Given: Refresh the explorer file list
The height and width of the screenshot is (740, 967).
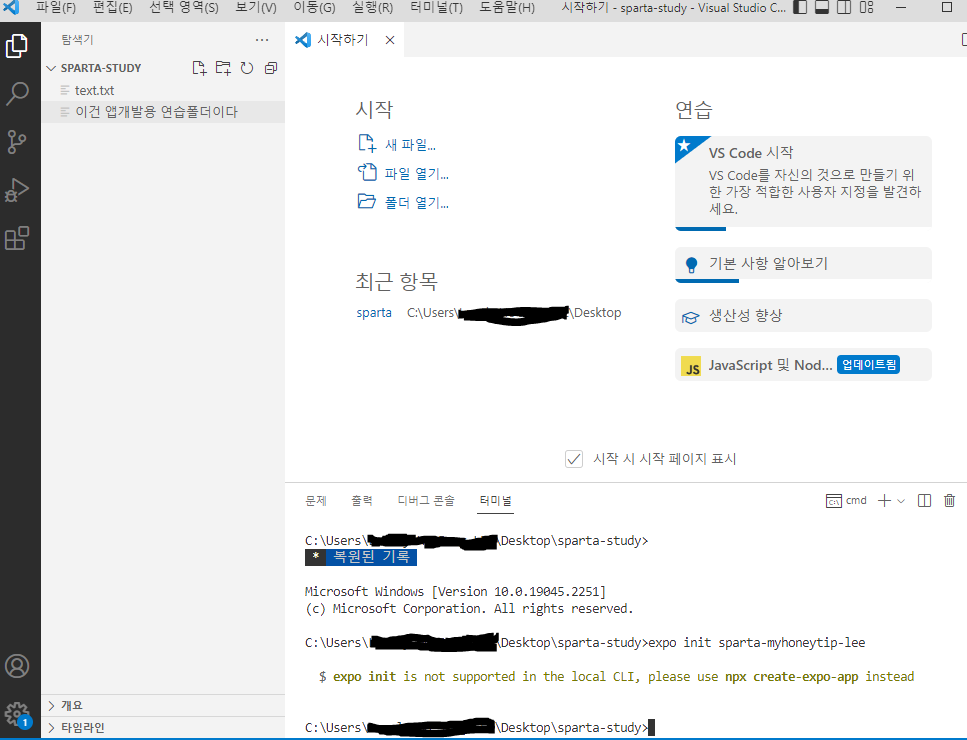Looking at the screenshot, I should click(x=247, y=68).
